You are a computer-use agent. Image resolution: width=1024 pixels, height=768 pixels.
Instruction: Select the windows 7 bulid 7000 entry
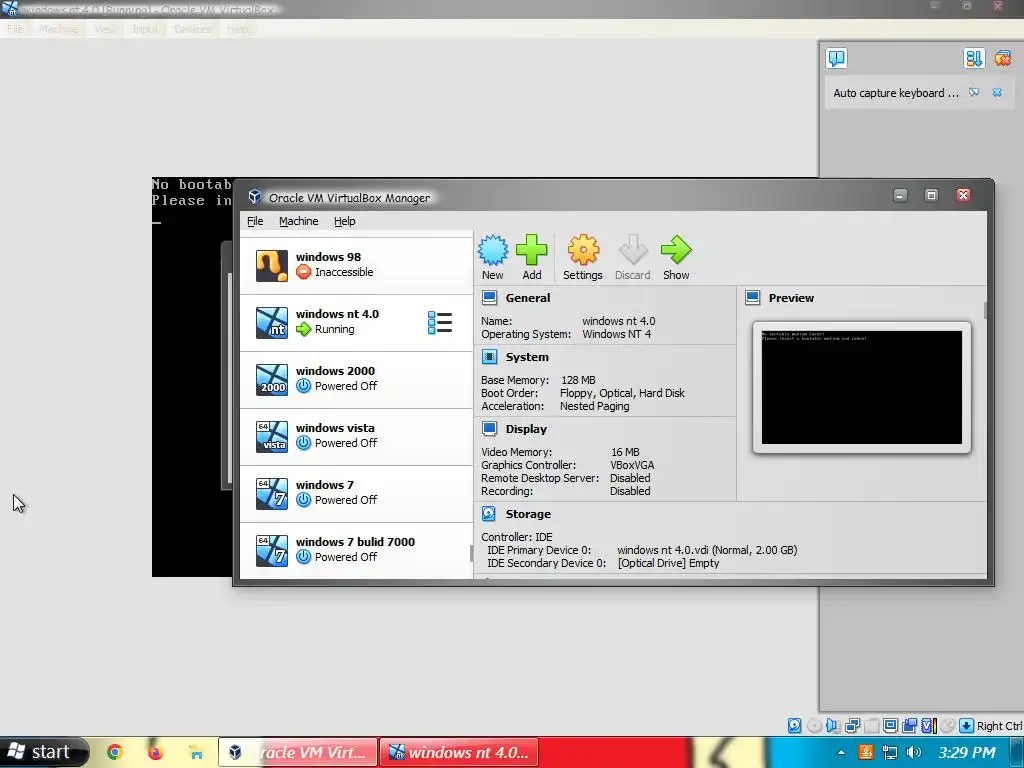click(356, 551)
